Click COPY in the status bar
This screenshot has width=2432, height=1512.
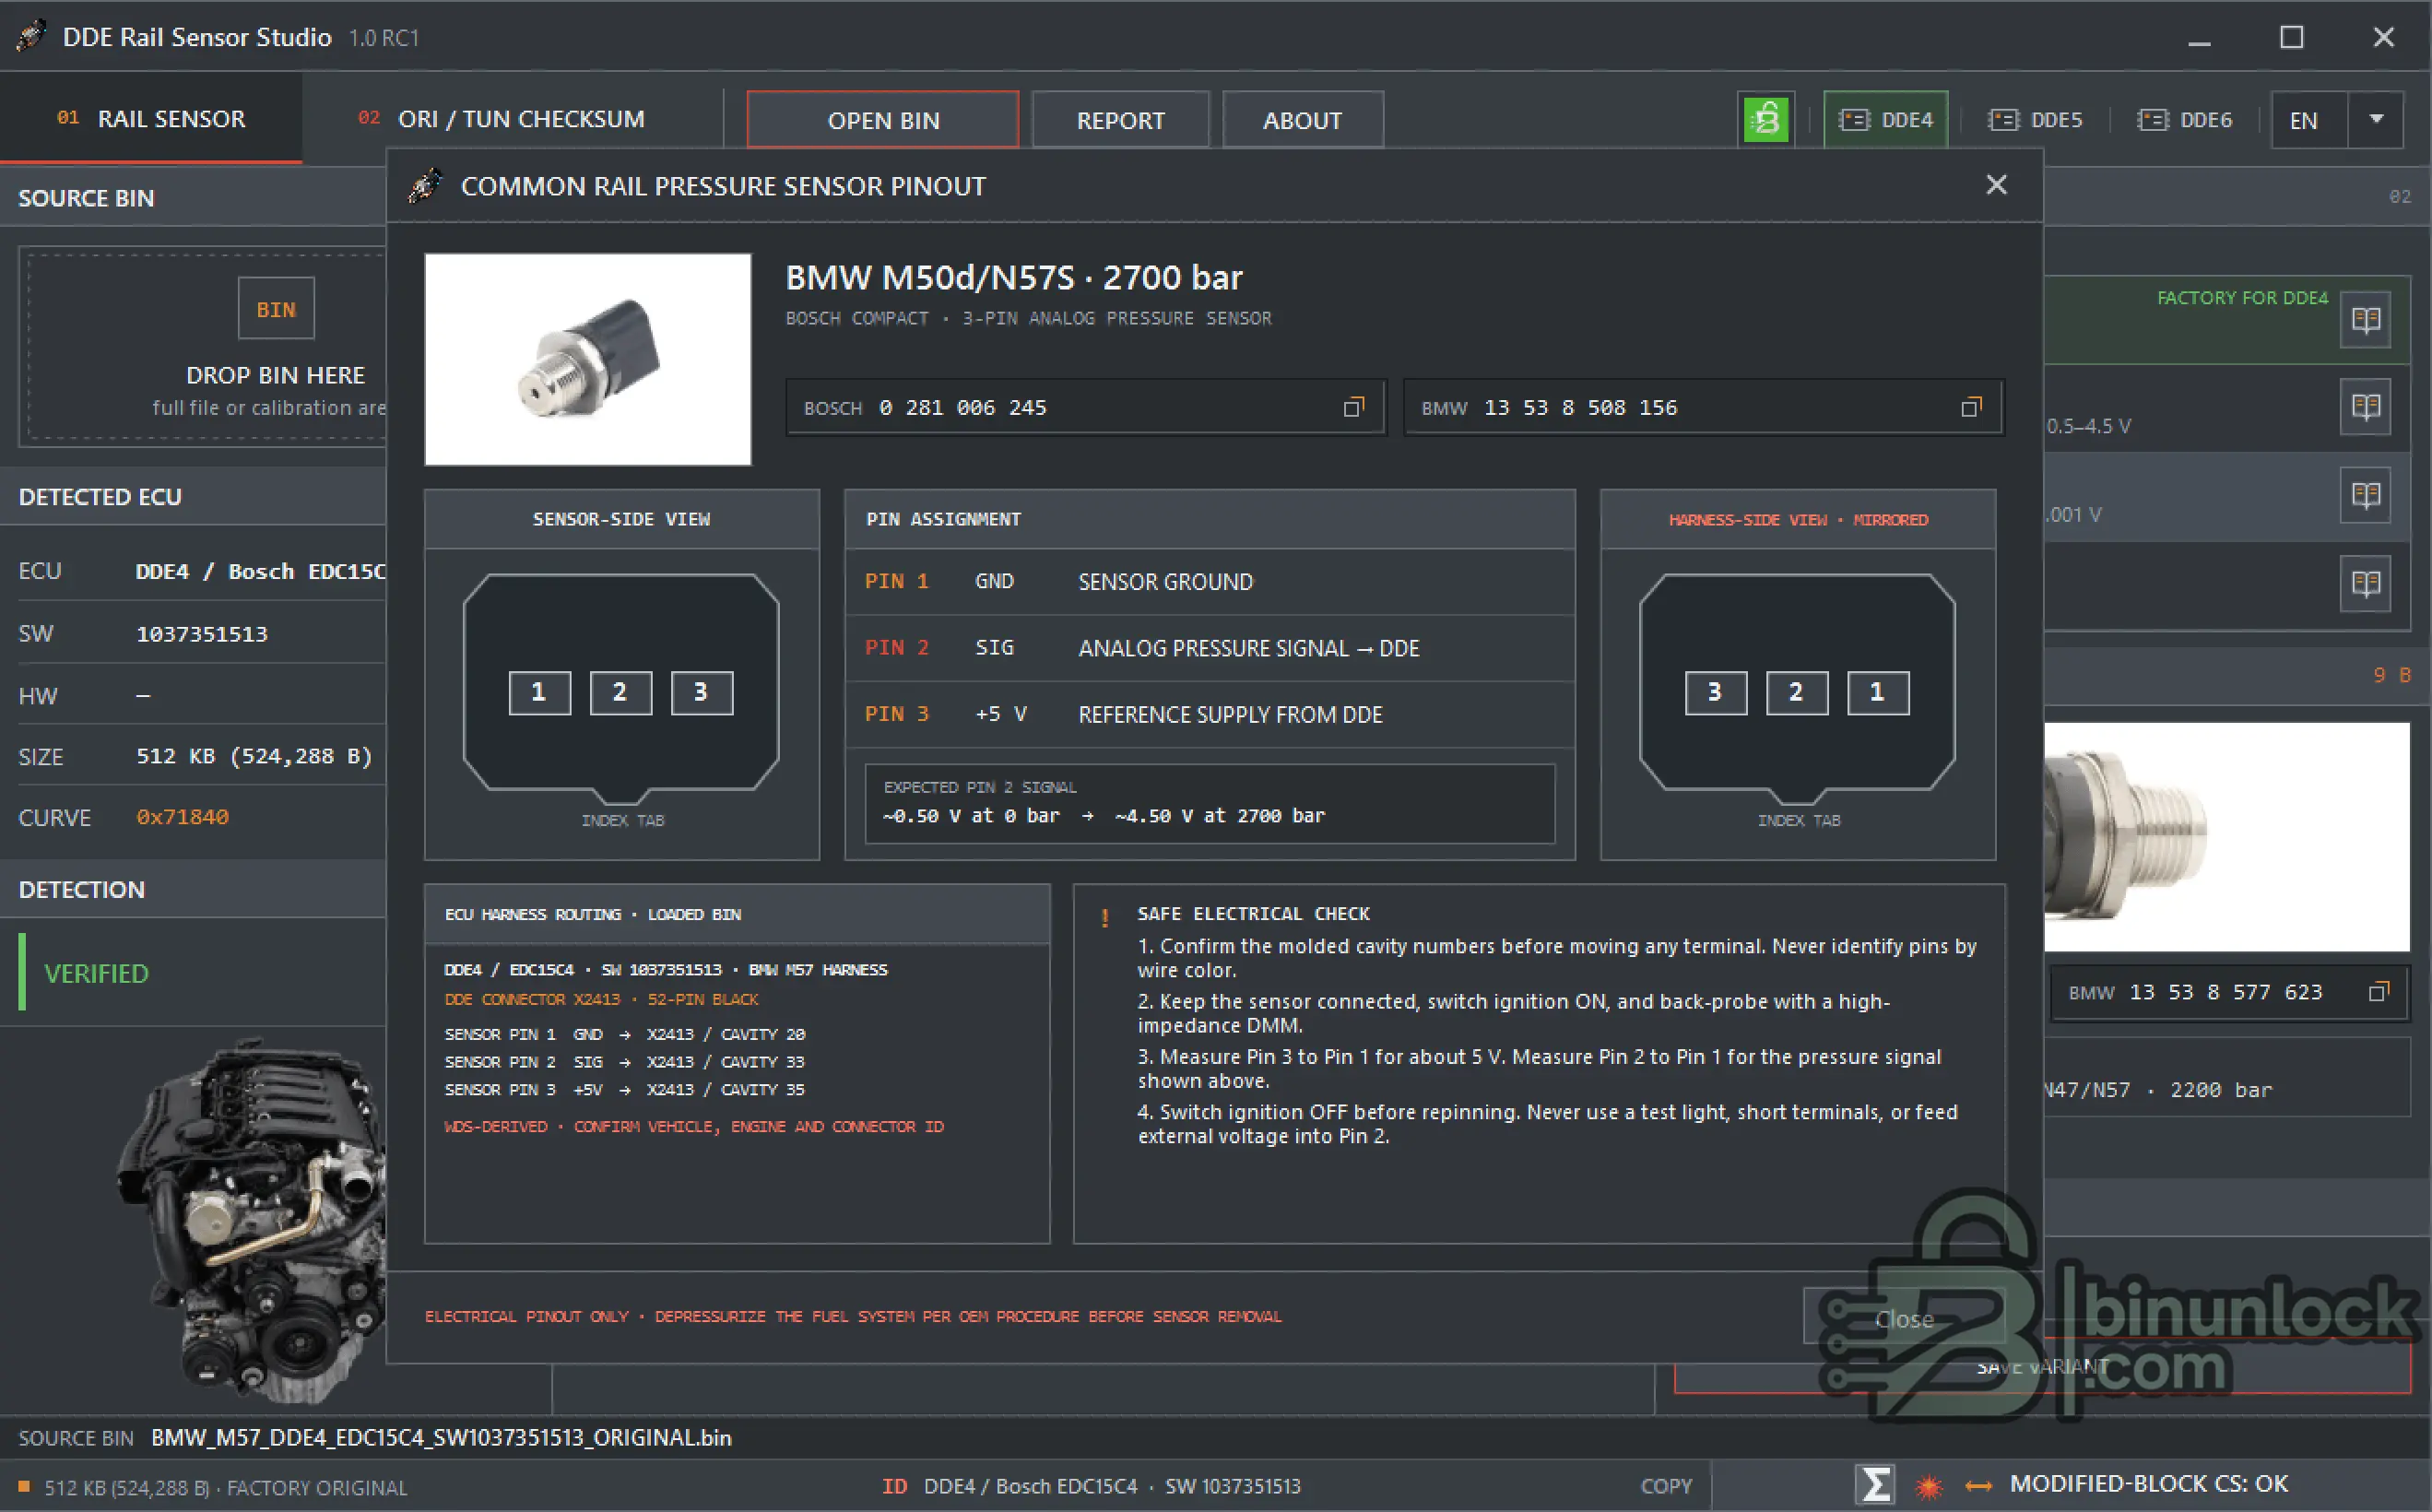pos(1666,1486)
